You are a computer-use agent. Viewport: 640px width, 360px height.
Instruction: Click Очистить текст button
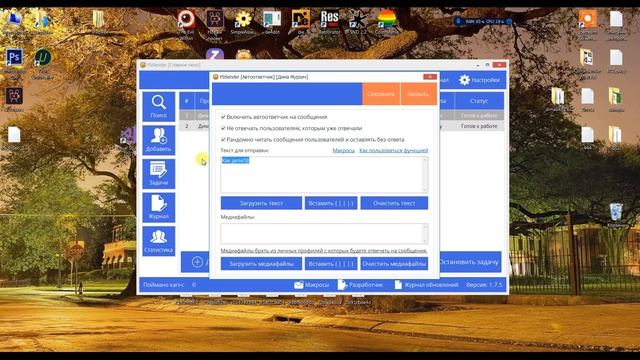click(x=394, y=203)
